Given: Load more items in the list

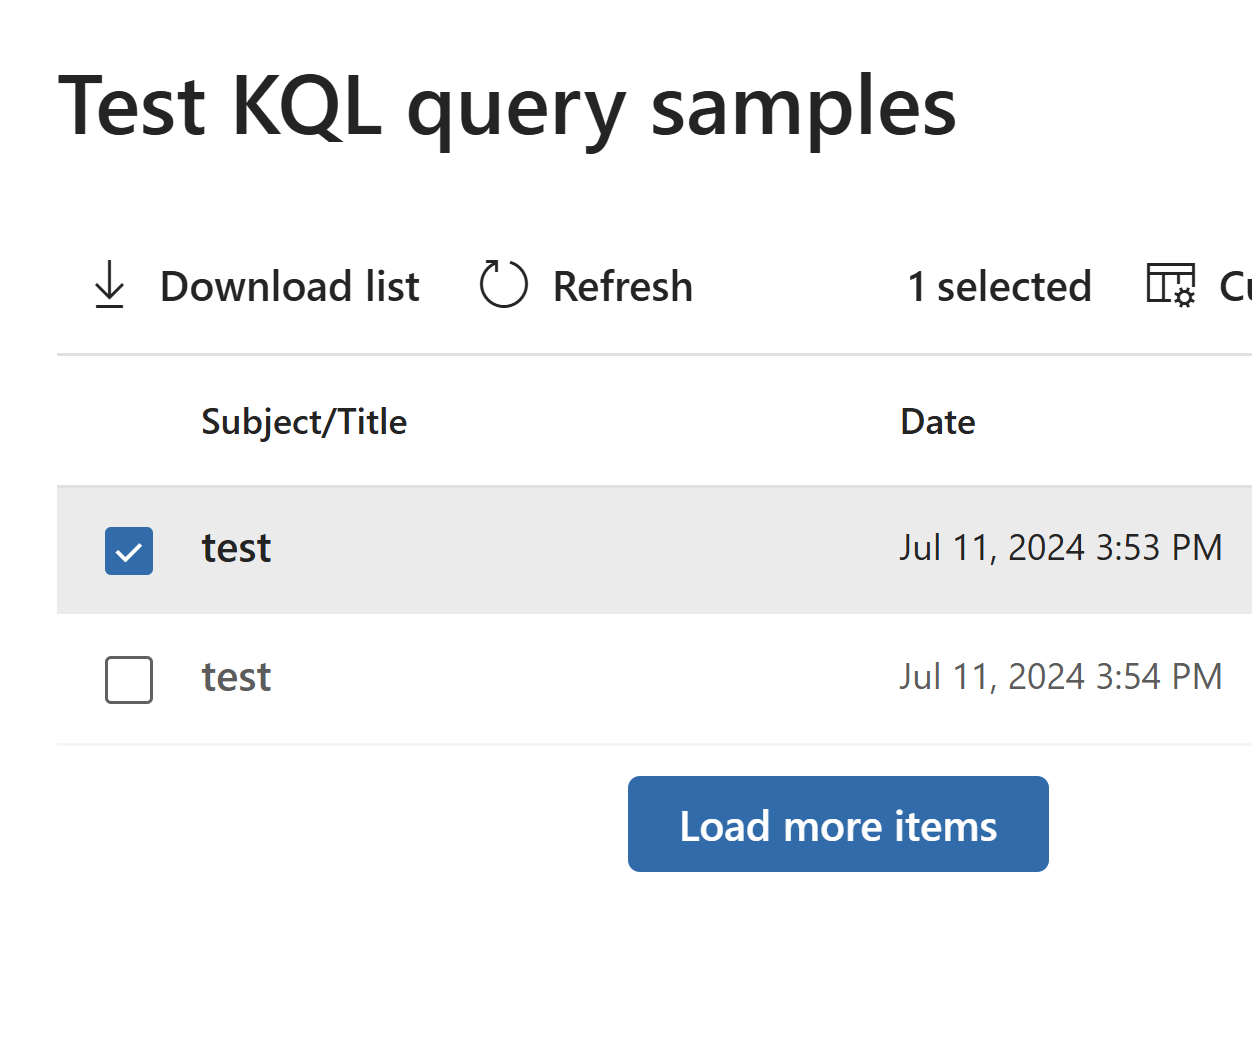Looking at the screenshot, I should (x=838, y=824).
